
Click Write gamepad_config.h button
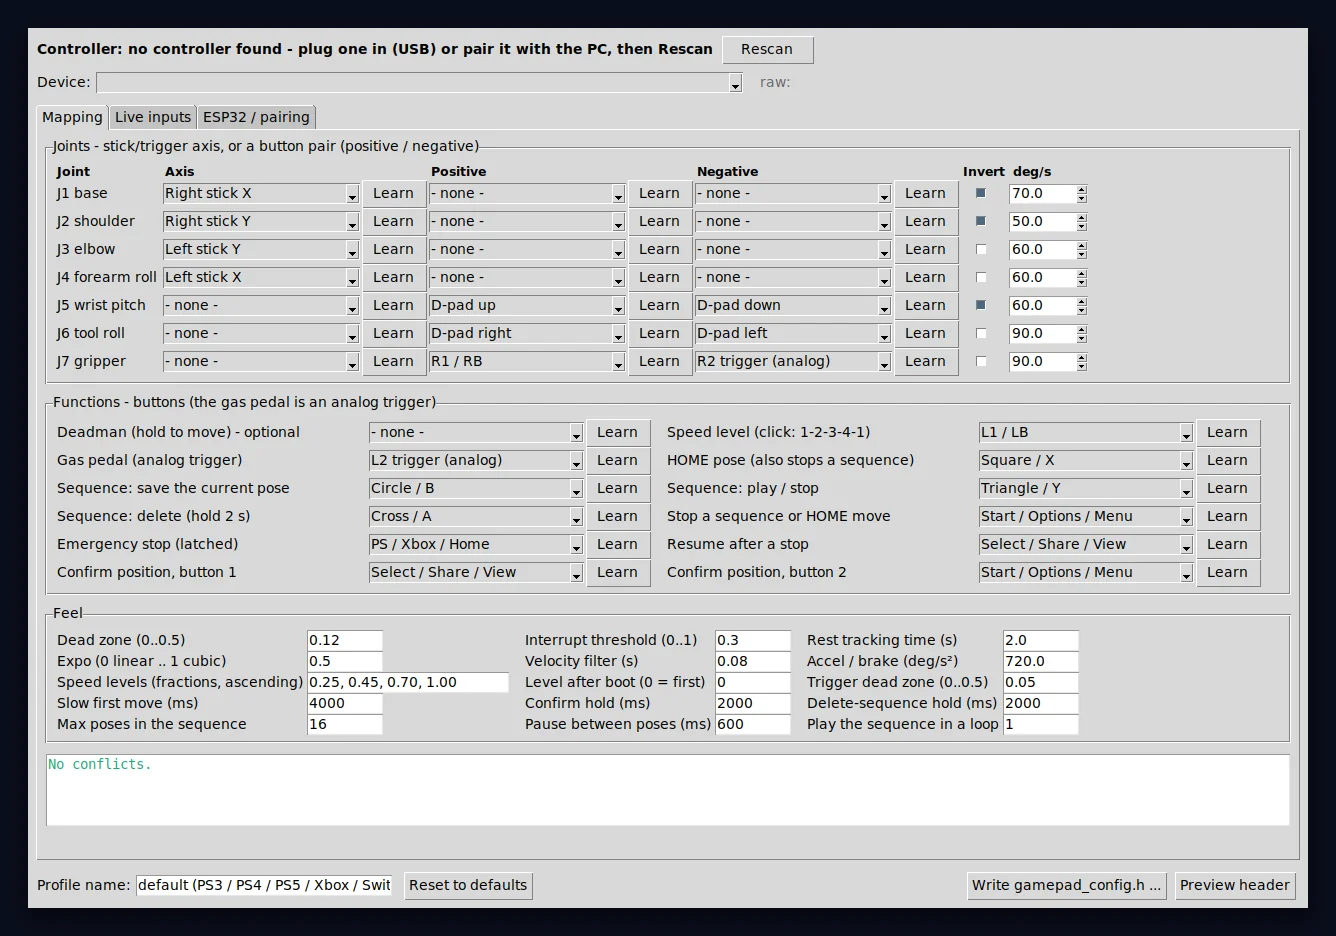point(1067,885)
